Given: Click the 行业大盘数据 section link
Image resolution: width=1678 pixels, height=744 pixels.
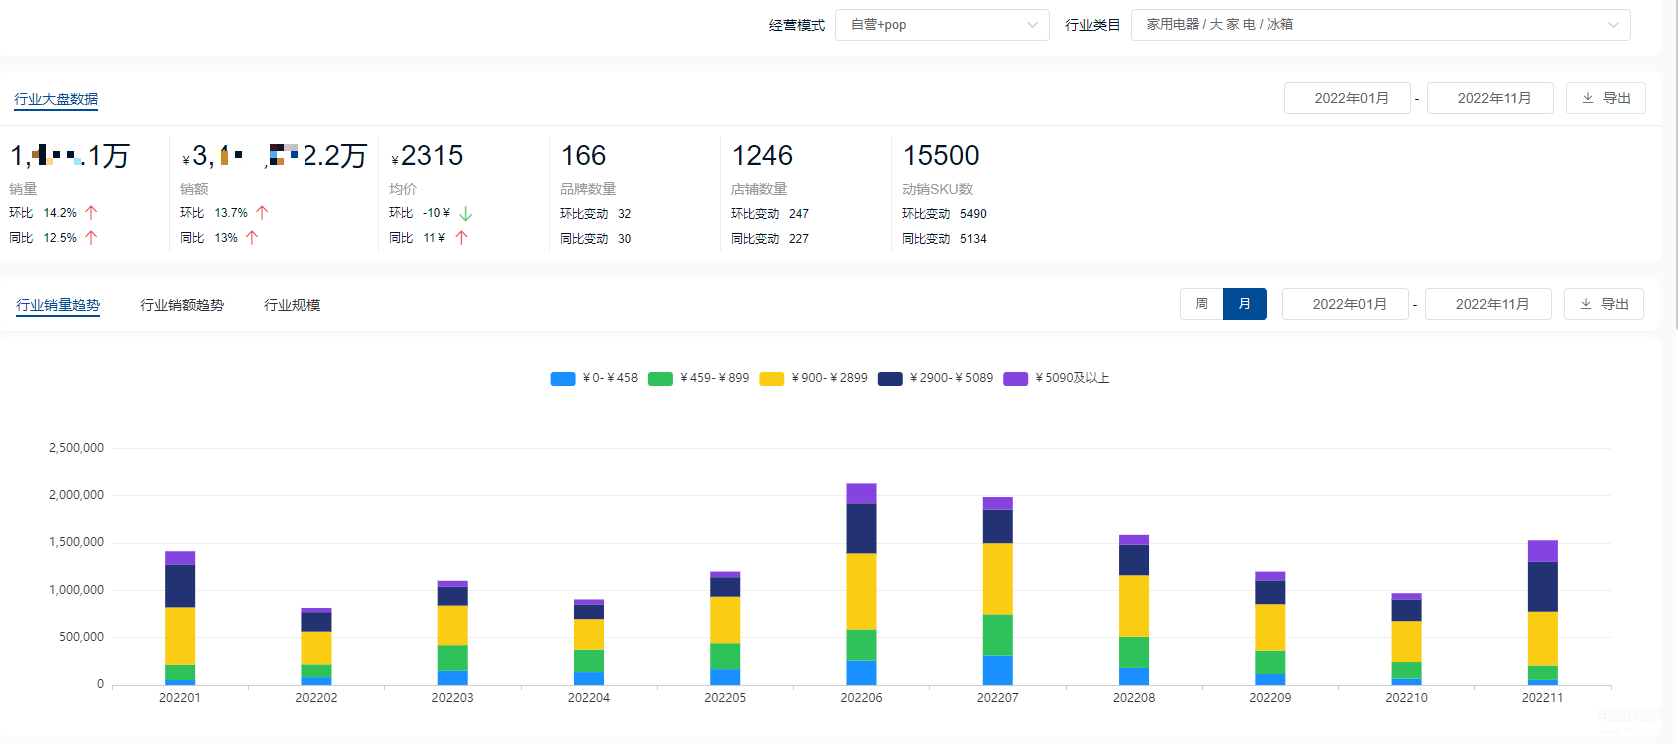Looking at the screenshot, I should [56, 99].
